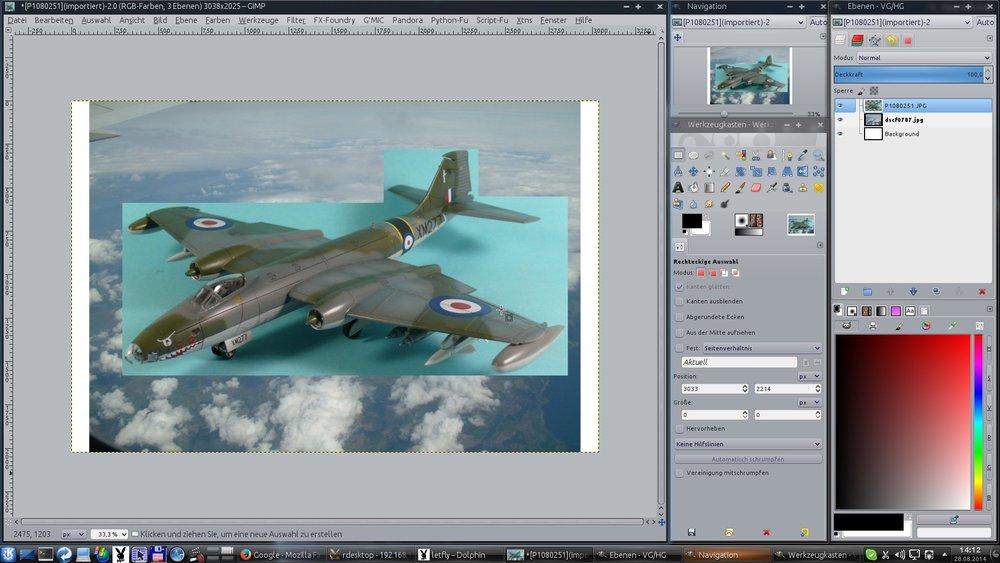Click the black foreground color swatch
Image resolution: width=1000 pixels, height=563 pixels.
(x=692, y=221)
